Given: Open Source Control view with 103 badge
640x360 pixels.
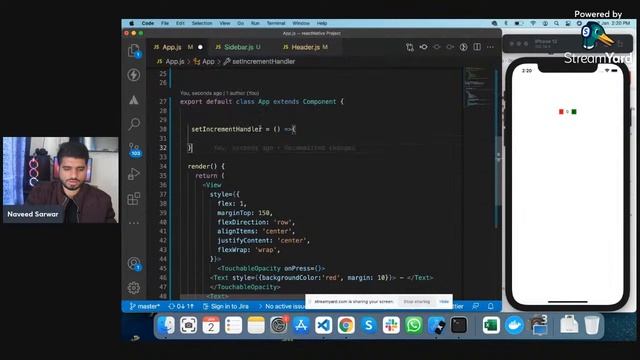Looking at the screenshot, I should pyautogui.click(x=134, y=149).
